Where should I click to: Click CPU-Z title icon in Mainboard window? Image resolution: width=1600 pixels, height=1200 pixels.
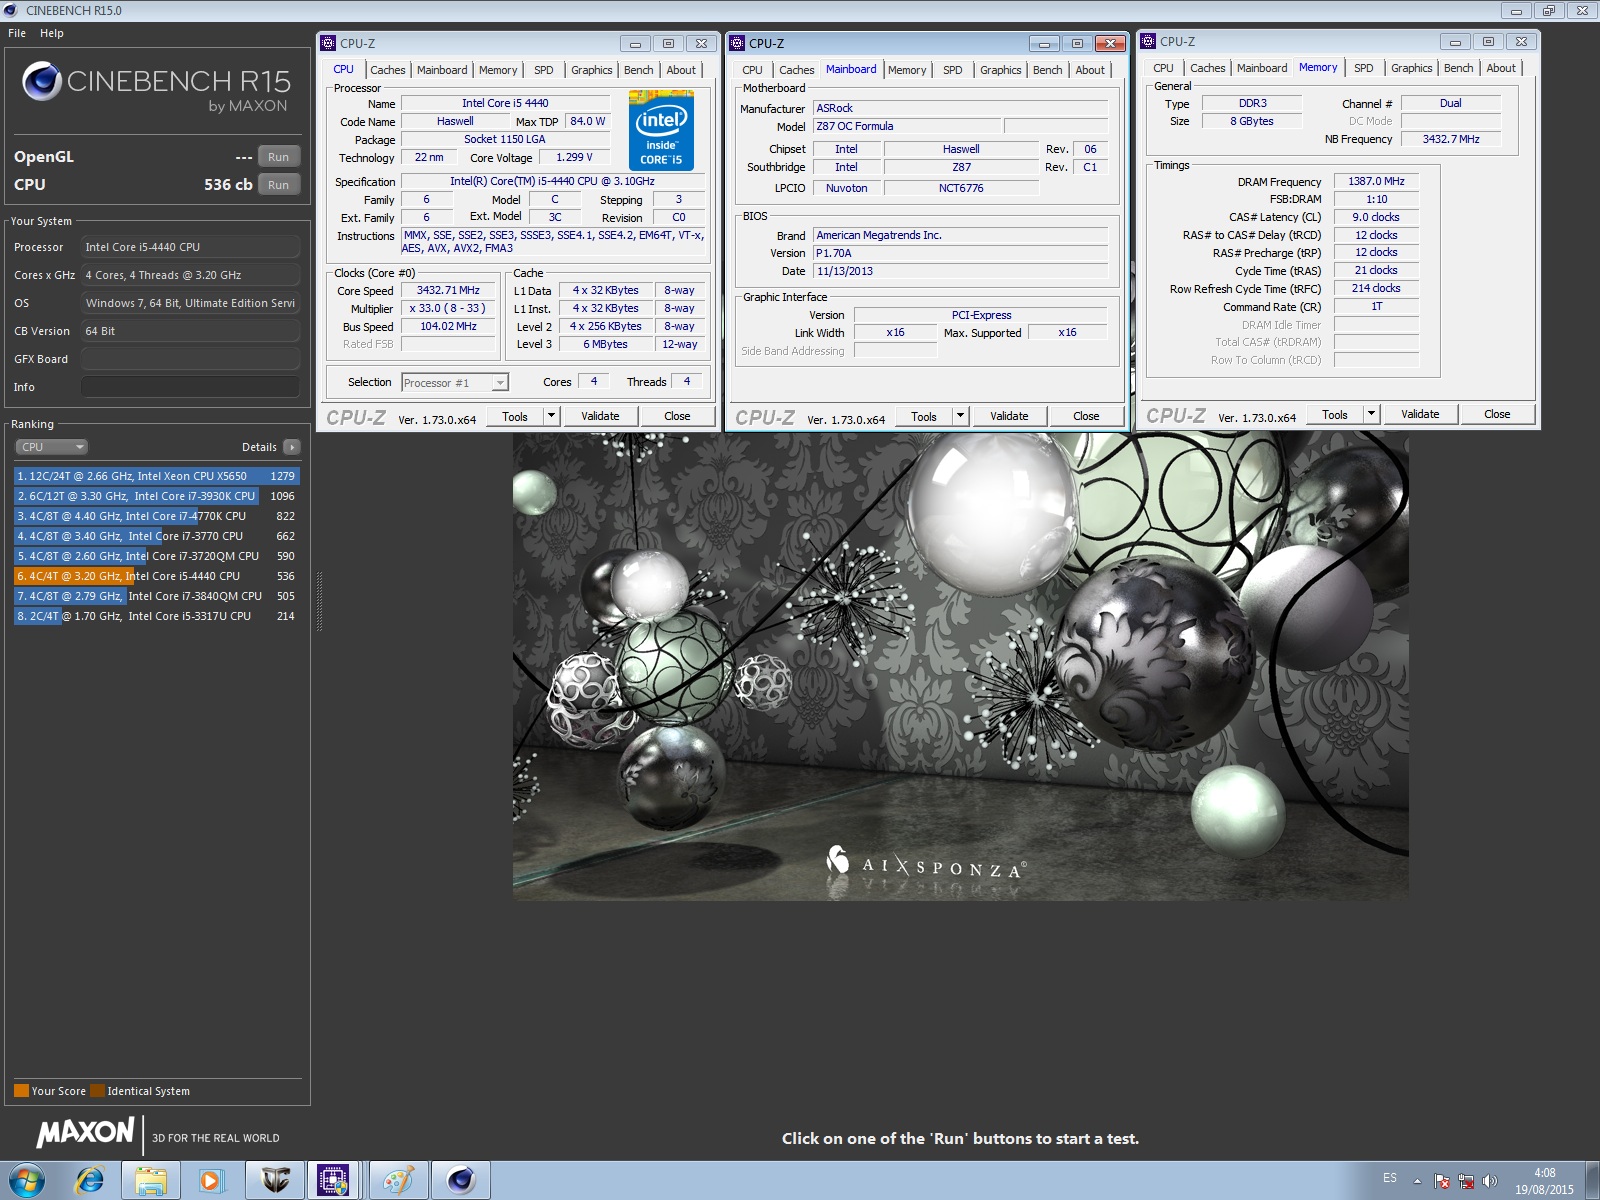click(737, 43)
